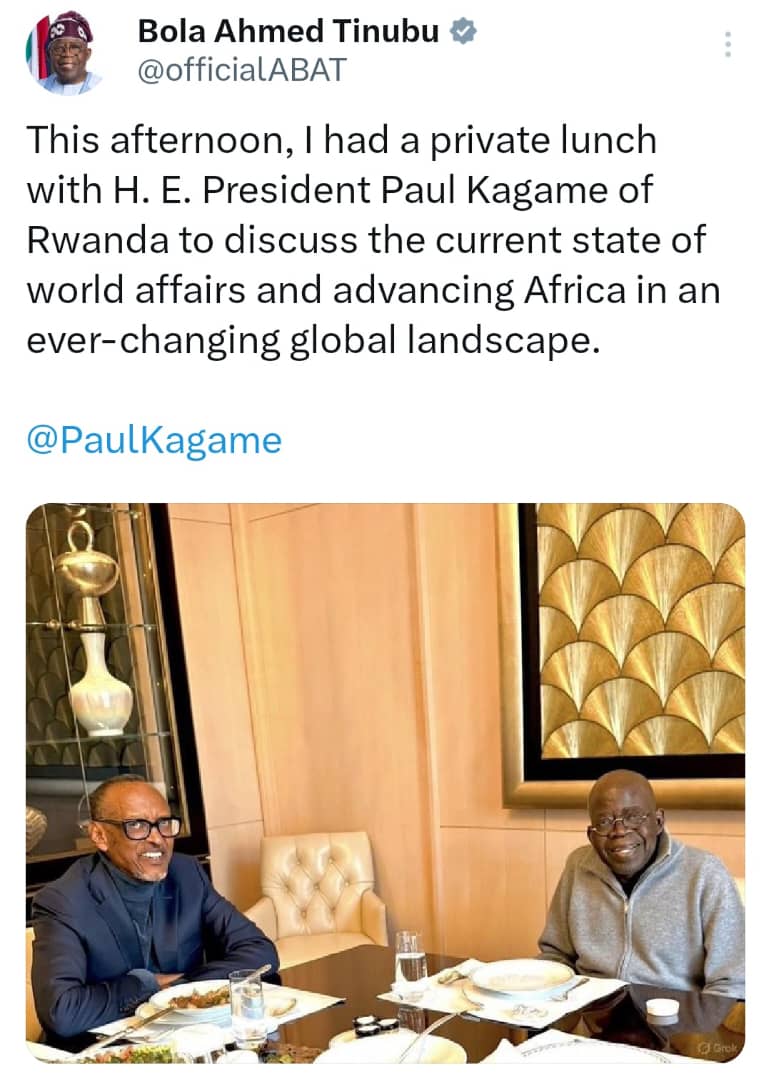Click the silver urn on the cabinet shelf
The image size is (771, 1080).
(88, 568)
